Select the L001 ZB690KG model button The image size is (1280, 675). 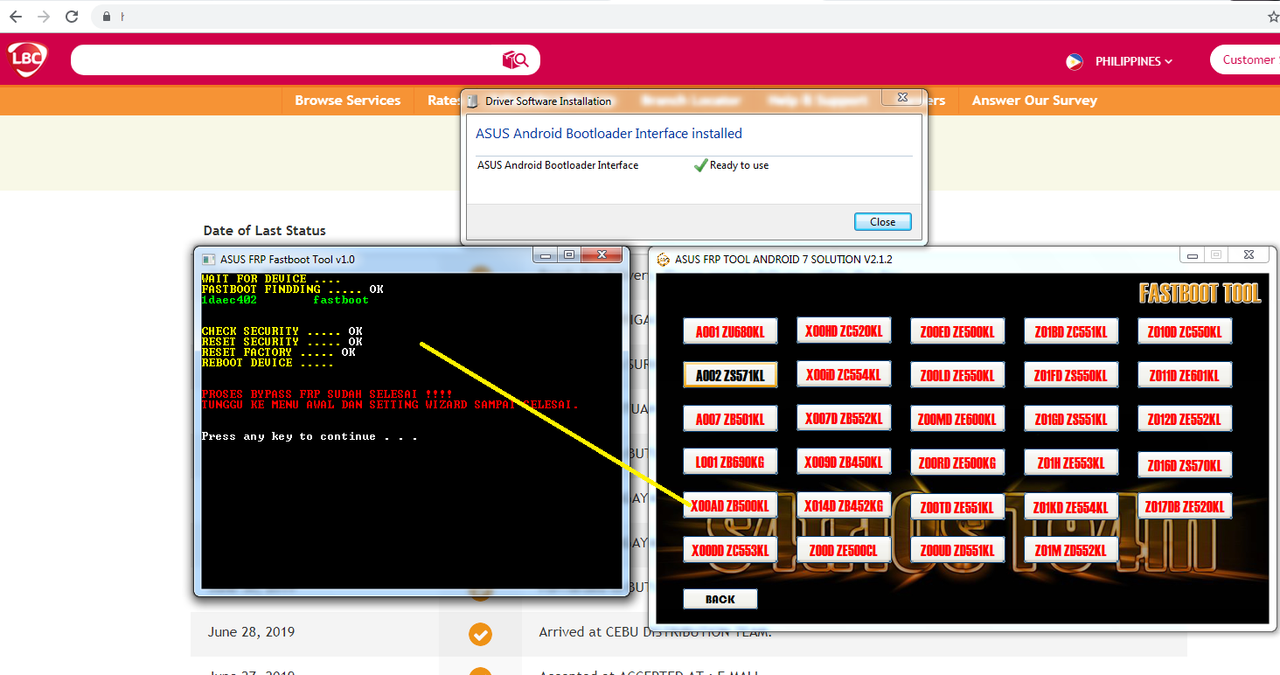(x=730, y=463)
